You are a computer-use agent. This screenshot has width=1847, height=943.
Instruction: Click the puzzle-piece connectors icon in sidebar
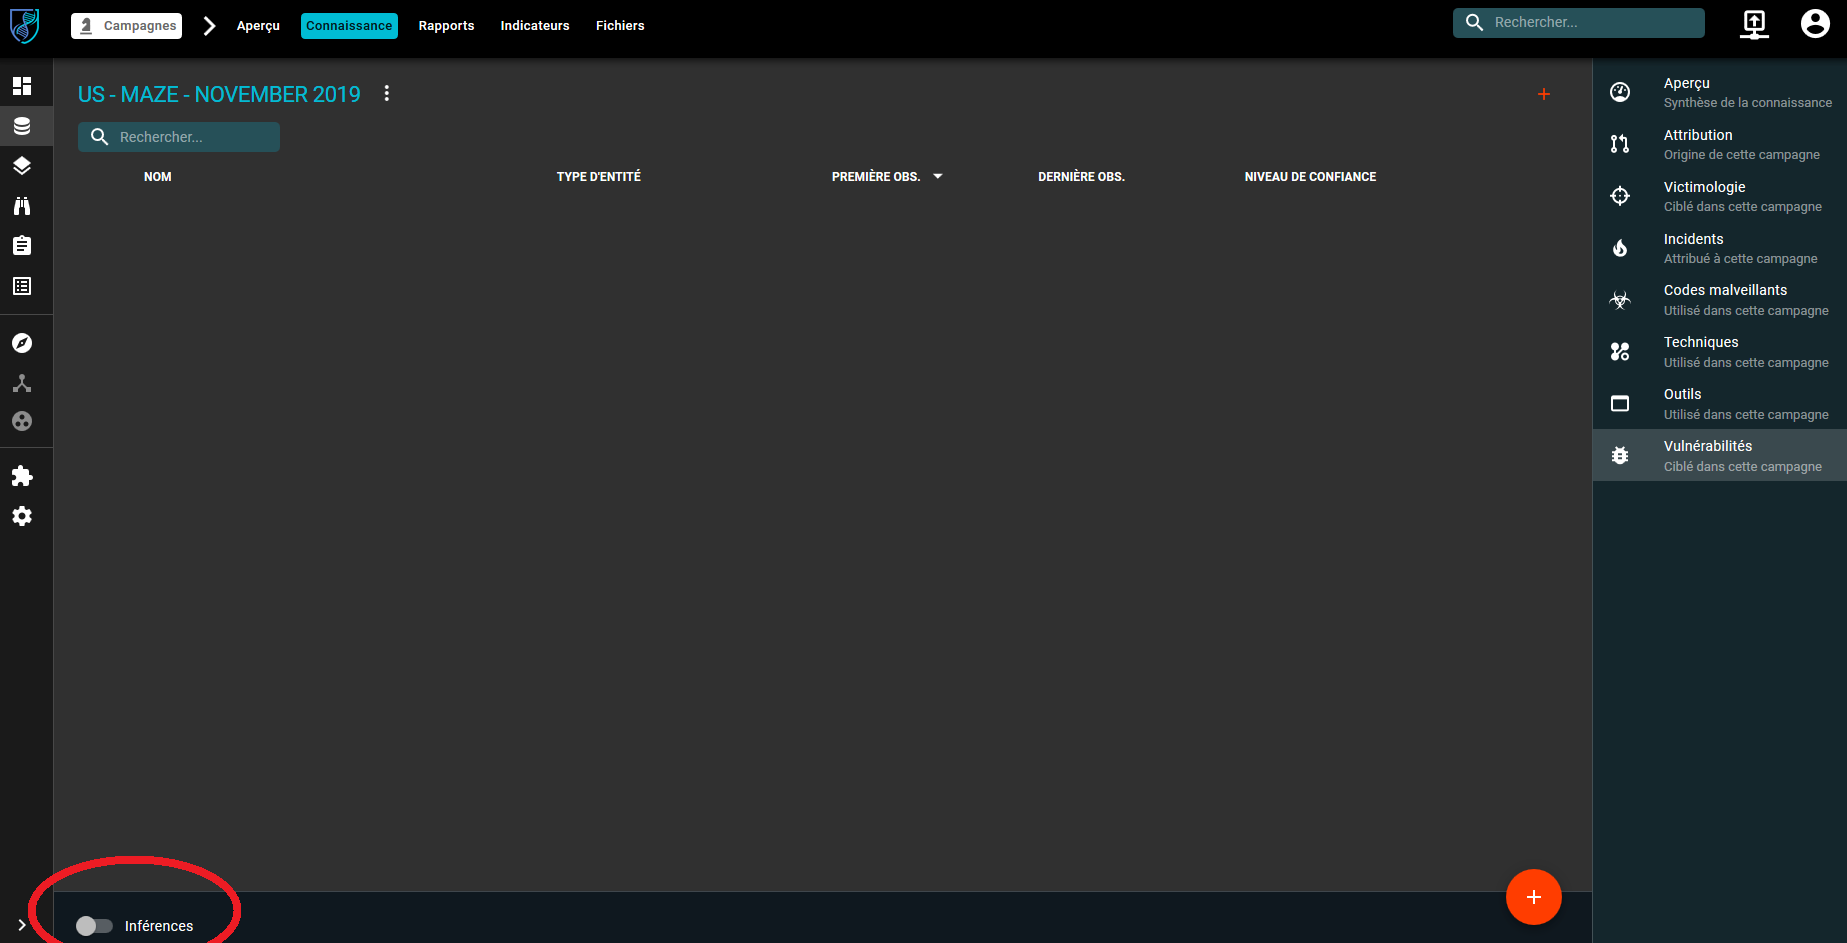click(x=21, y=476)
